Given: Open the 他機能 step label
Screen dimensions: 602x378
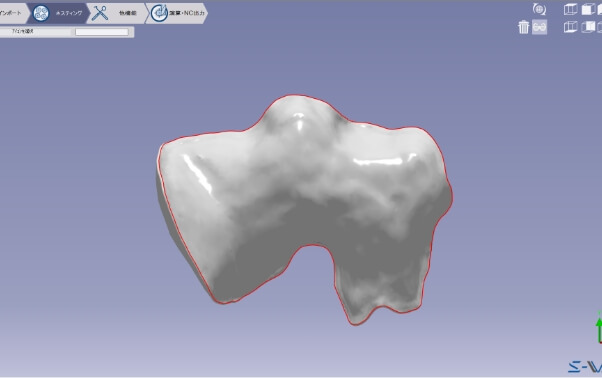Looking at the screenshot, I should [x=127, y=13].
